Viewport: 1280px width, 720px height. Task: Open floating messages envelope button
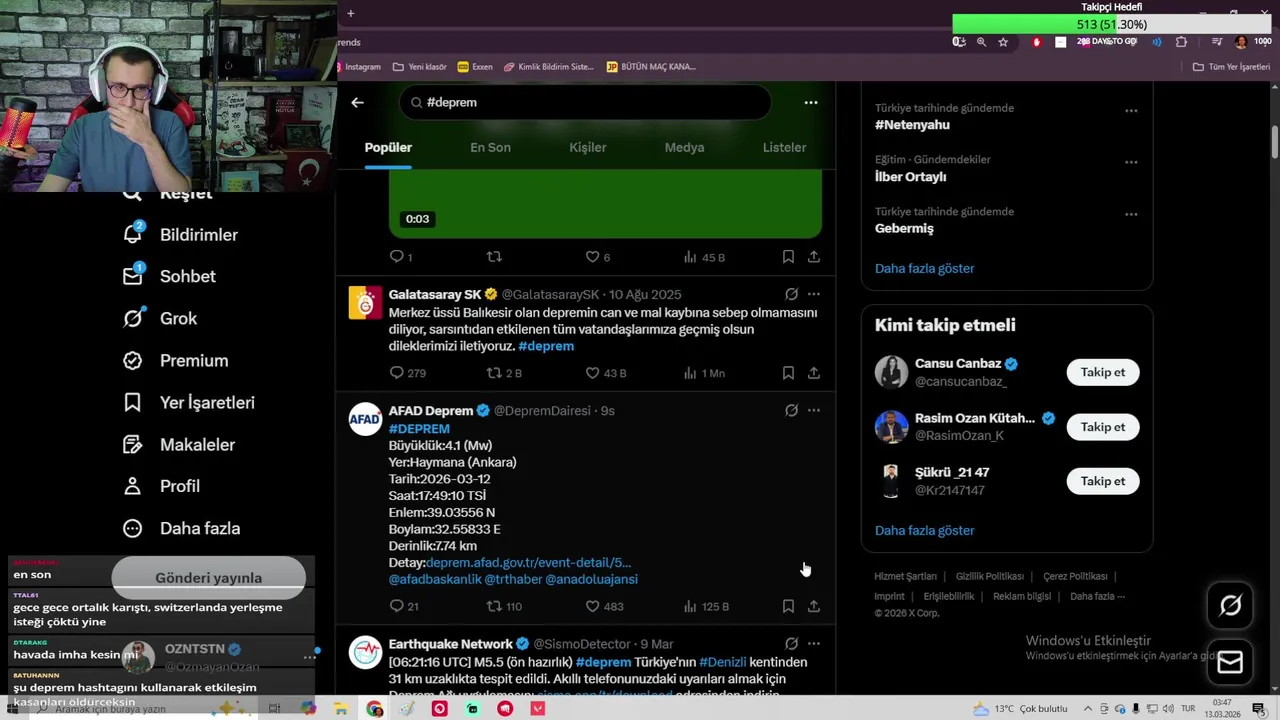point(1230,662)
